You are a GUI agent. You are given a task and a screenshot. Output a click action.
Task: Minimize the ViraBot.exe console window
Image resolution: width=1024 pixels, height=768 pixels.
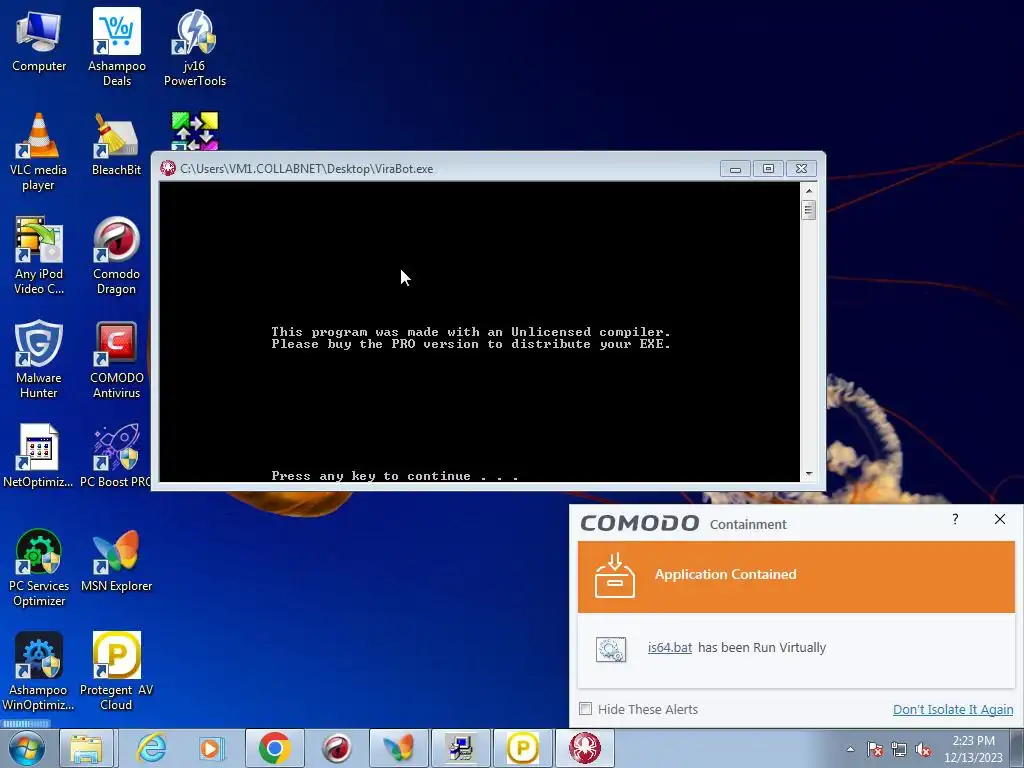(x=735, y=169)
